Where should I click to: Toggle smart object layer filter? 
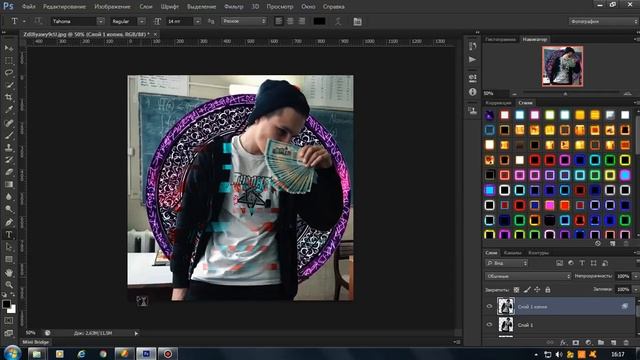coord(605,263)
